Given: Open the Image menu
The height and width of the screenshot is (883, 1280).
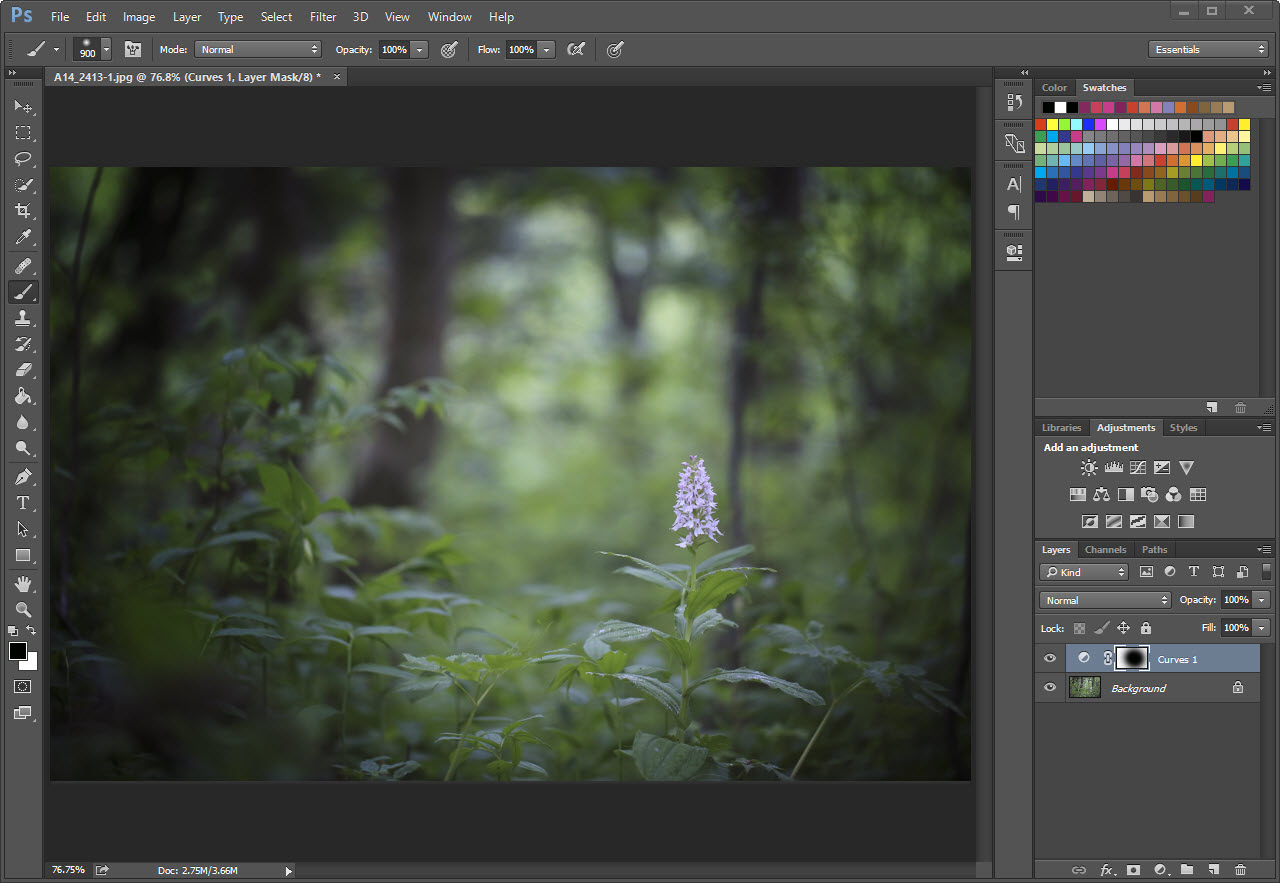Looking at the screenshot, I should click(x=139, y=17).
